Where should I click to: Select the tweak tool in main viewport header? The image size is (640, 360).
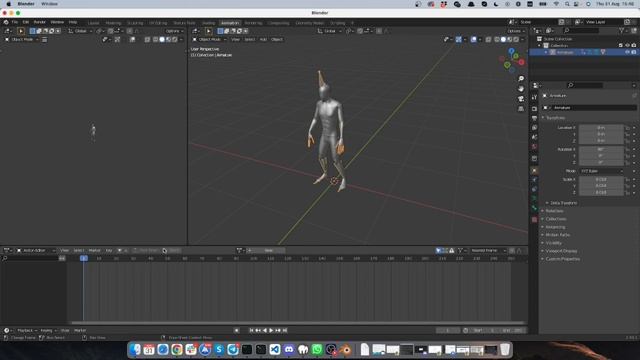(x=209, y=31)
